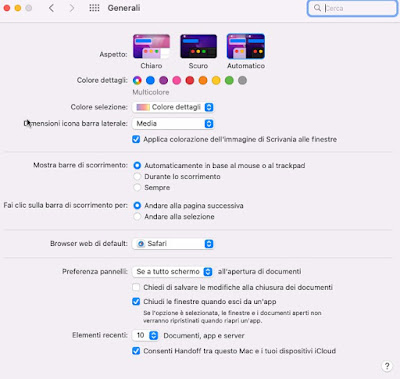Click the Documenti, app e server text

(x=204, y=336)
